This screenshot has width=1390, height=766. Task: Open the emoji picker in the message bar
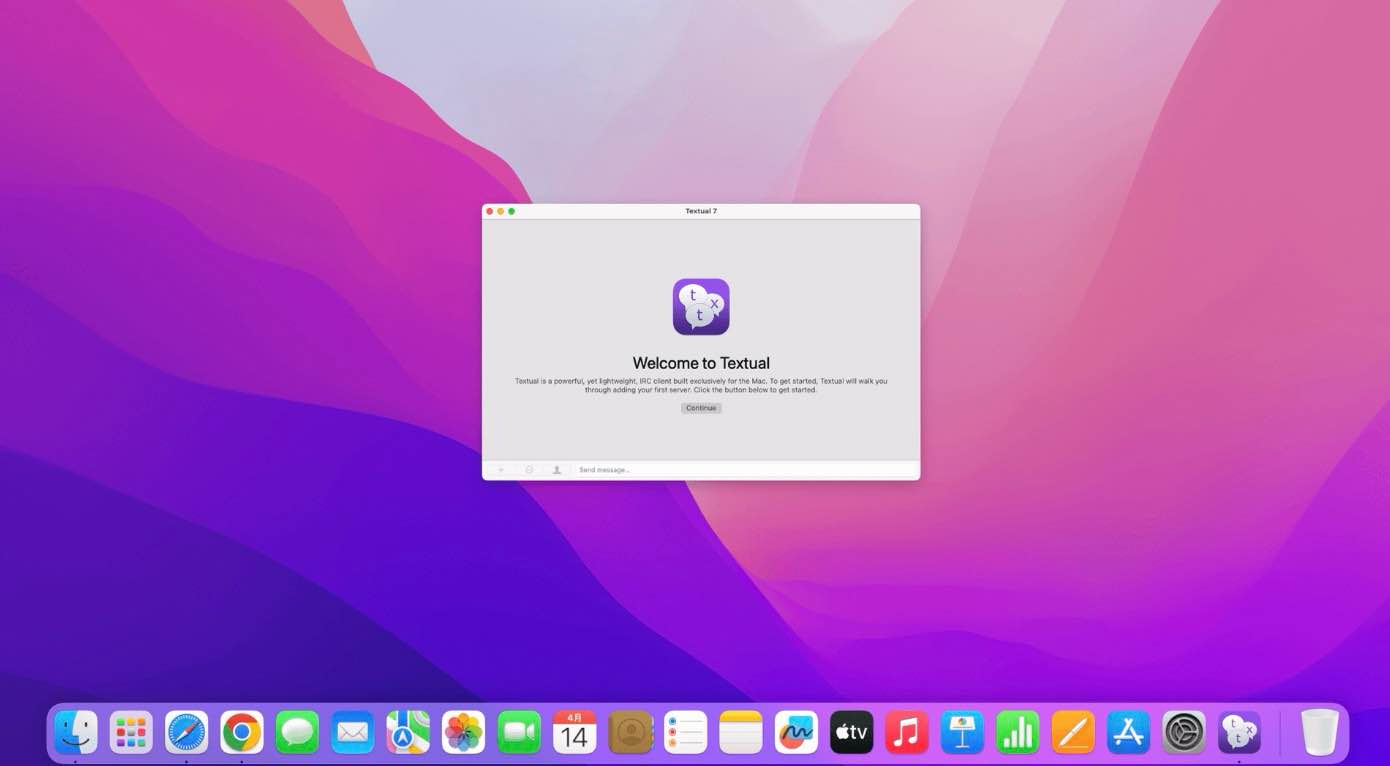pyautogui.click(x=529, y=469)
